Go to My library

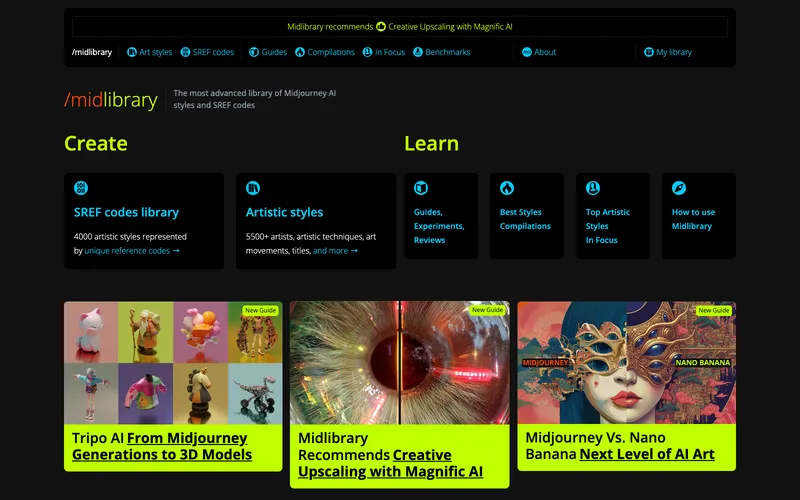tap(668, 52)
